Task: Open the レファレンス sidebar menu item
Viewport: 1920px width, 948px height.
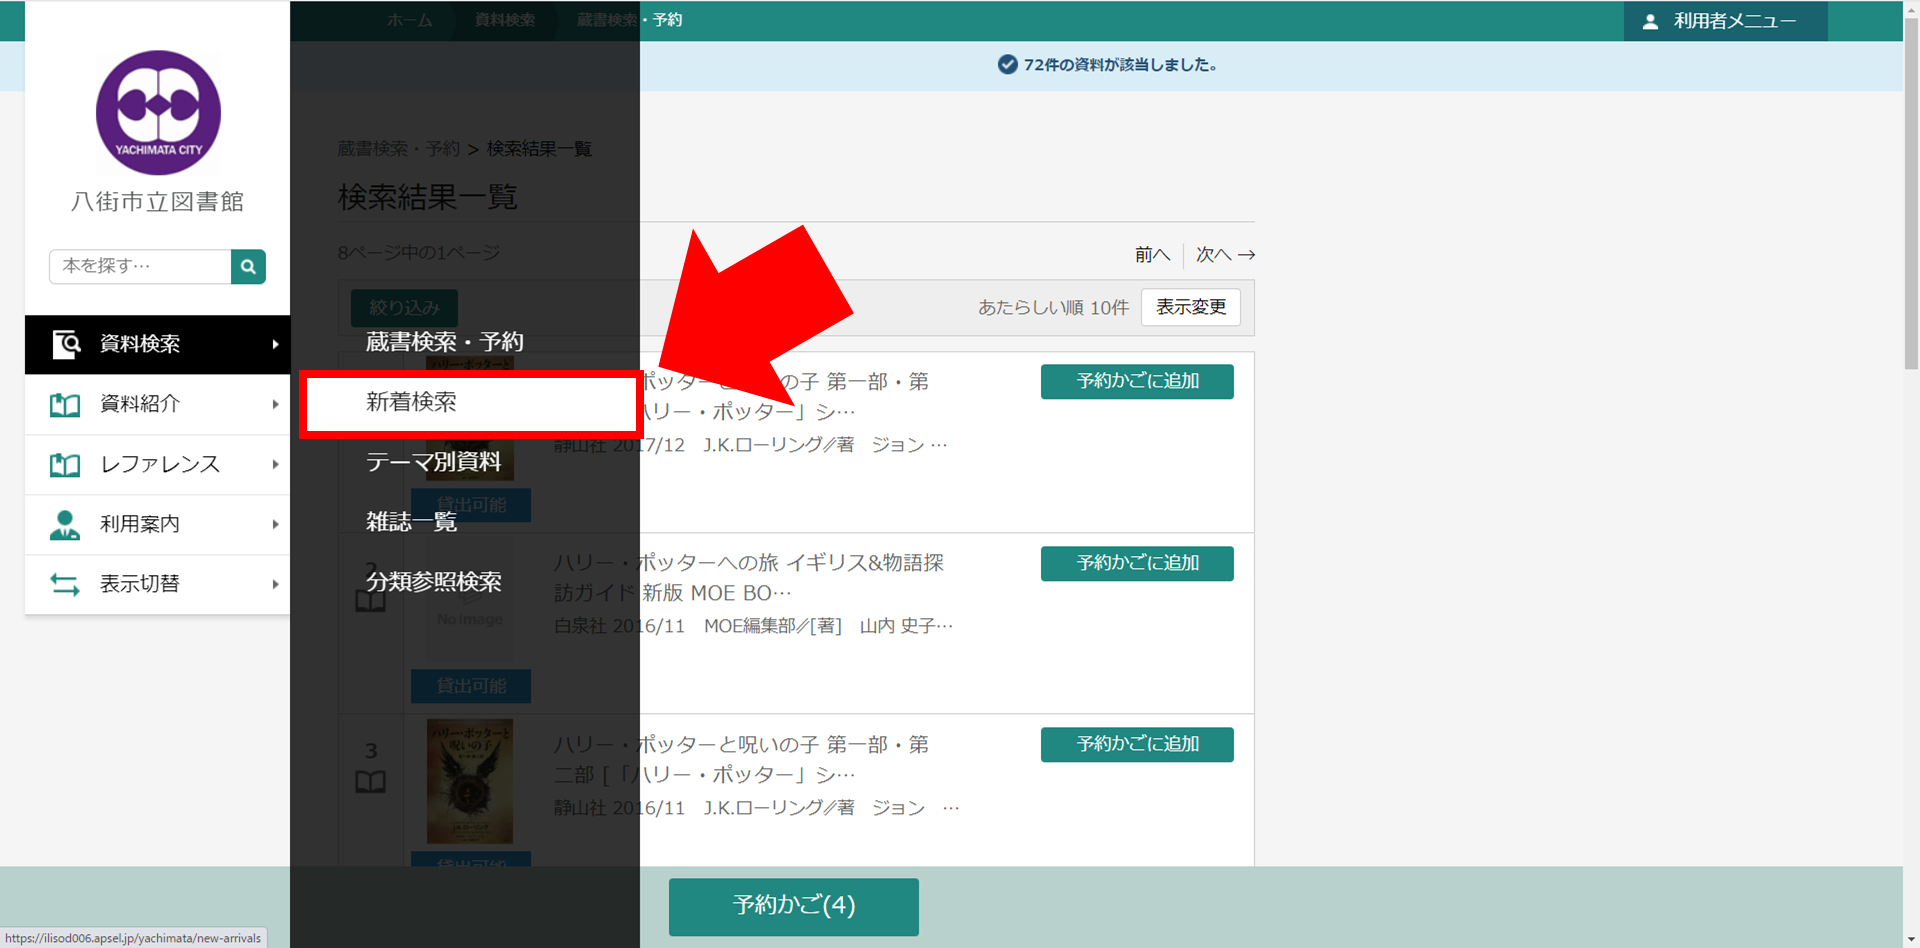Action: [x=157, y=464]
